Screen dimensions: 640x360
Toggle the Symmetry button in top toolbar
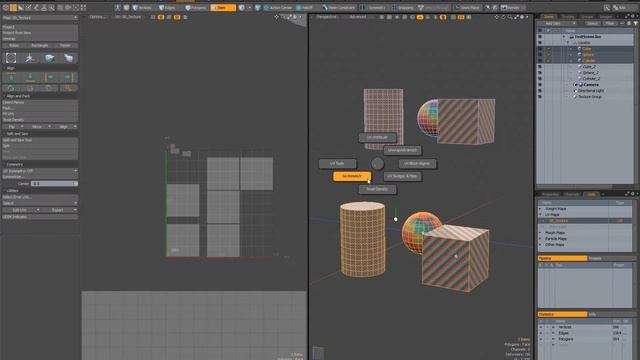point(373,8)
